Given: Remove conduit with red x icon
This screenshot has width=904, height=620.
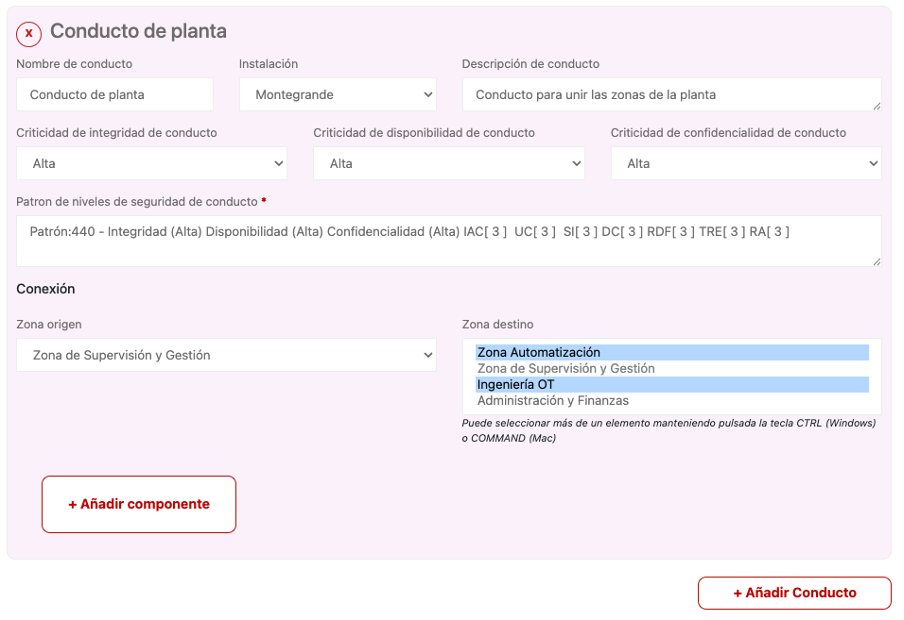Looking at the screenshot, I should click(x=29, y=33).
